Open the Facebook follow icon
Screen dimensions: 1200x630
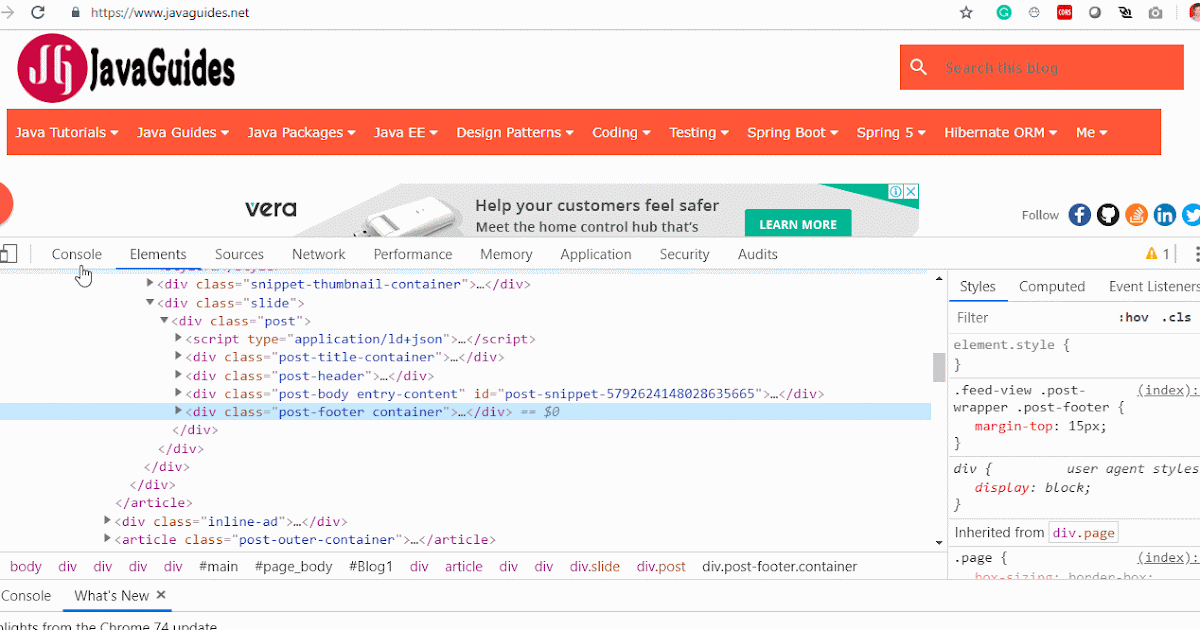1080,215
